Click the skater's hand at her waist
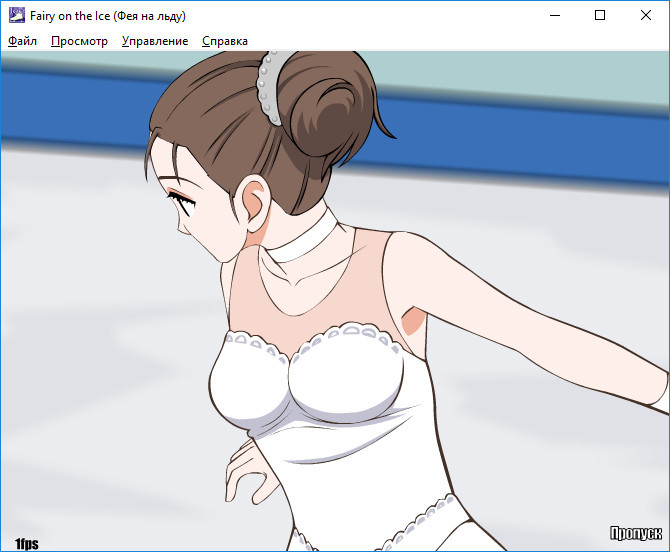The width and height of the screenshot is (670, 552). (245, 472)
